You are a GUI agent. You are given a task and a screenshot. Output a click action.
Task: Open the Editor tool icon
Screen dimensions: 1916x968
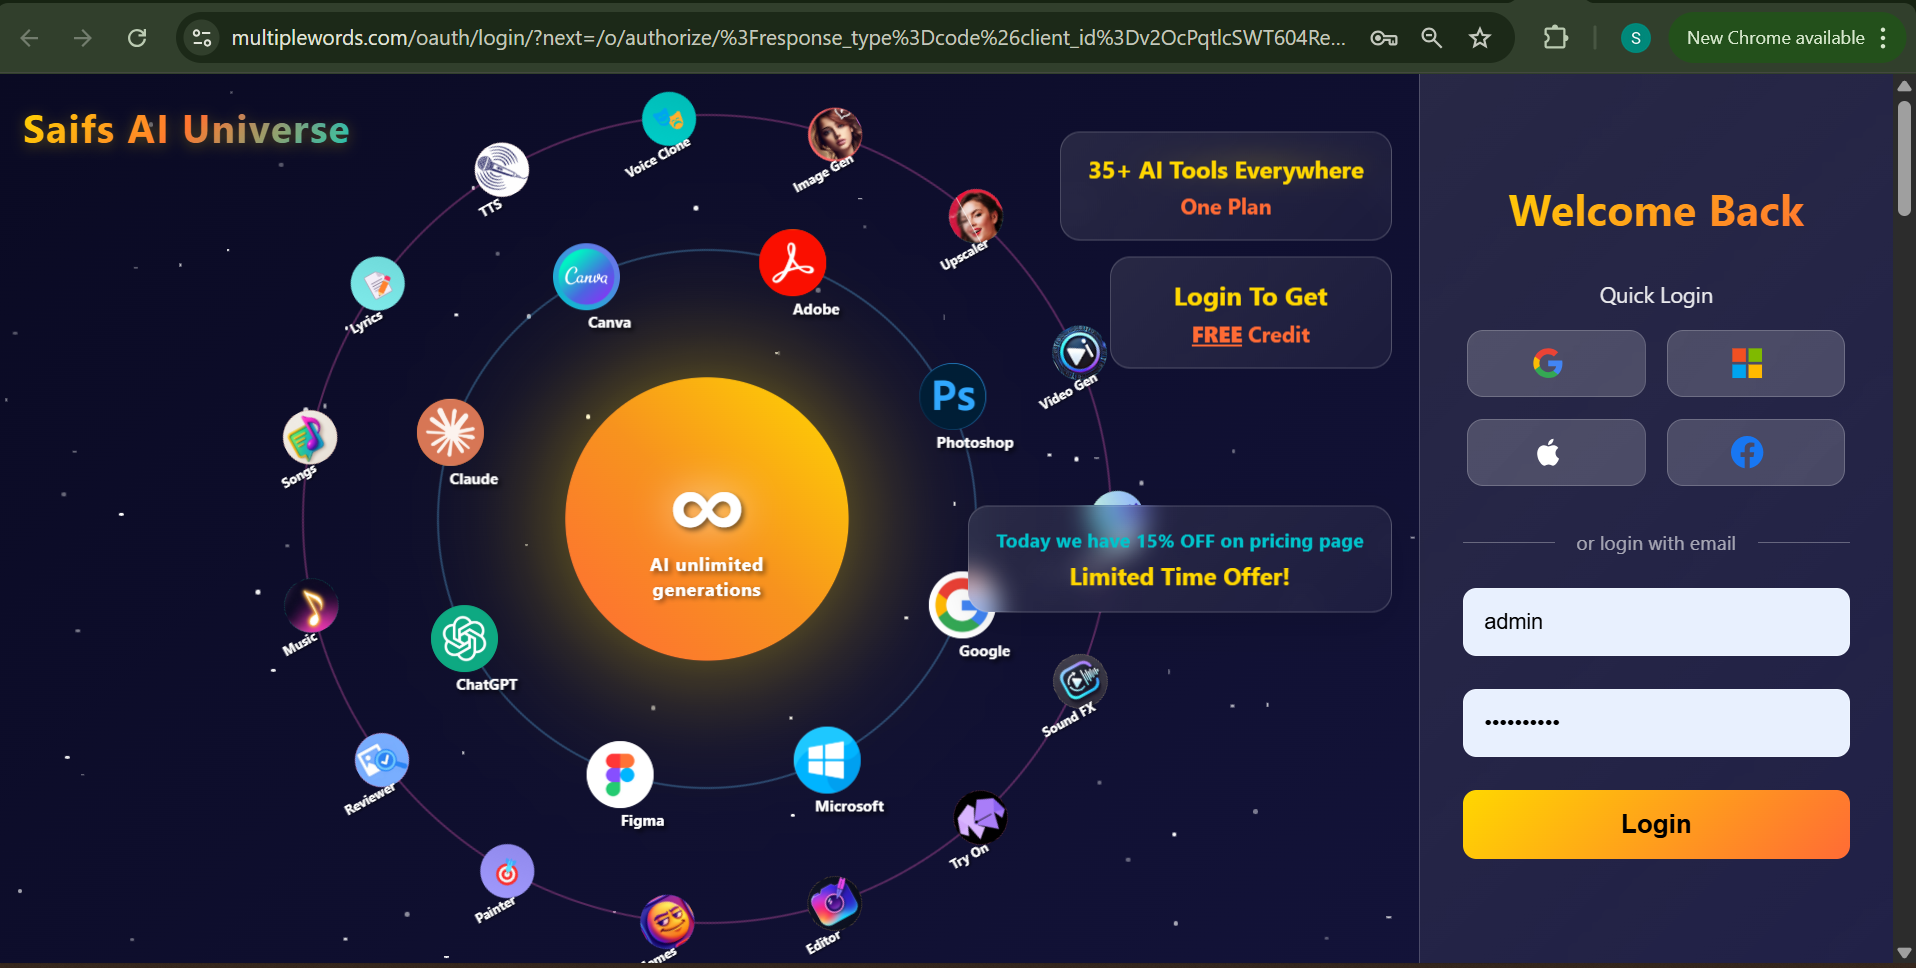point(834,904)
